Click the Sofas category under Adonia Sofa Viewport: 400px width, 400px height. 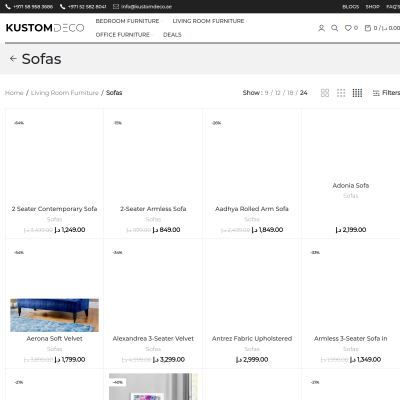tap(351, 196)
